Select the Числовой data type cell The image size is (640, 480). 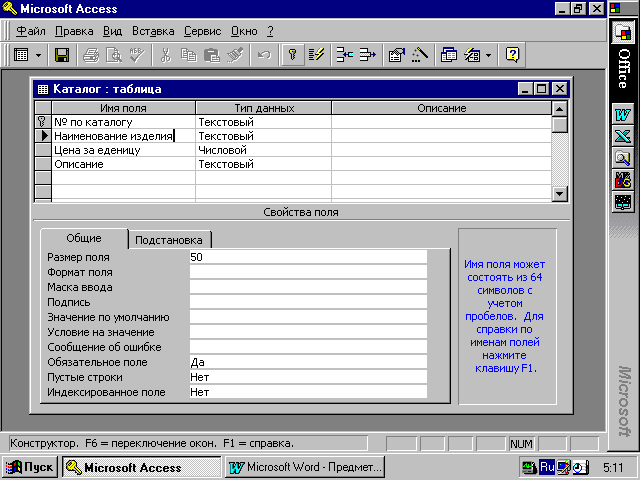coord(264,150)
